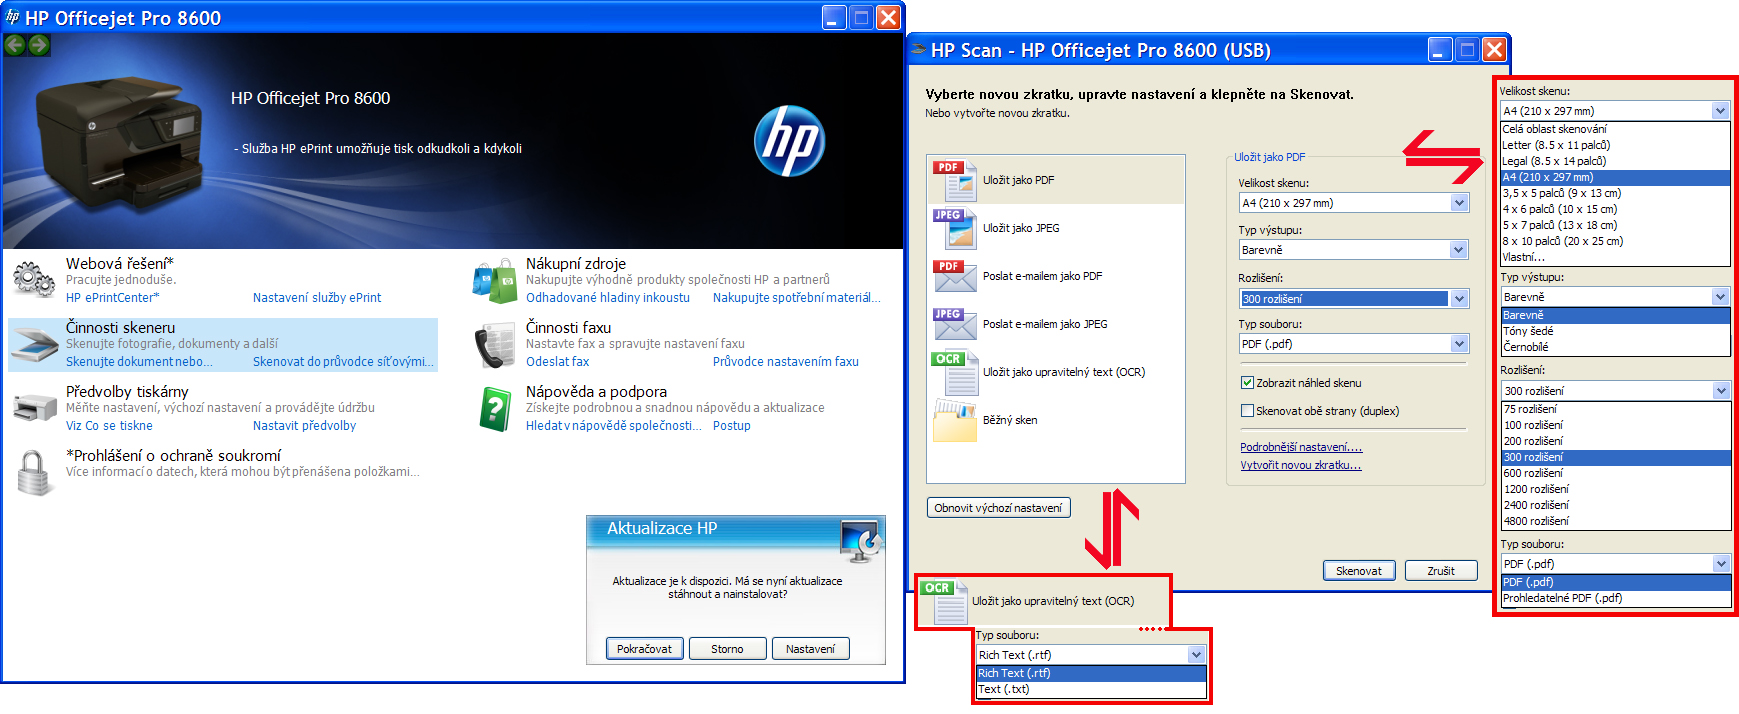The width and height of the screenshot is (1739, 714).
Task: Open Hledat v nápovědě společnosti… link
Action: (x=614, y=426)
